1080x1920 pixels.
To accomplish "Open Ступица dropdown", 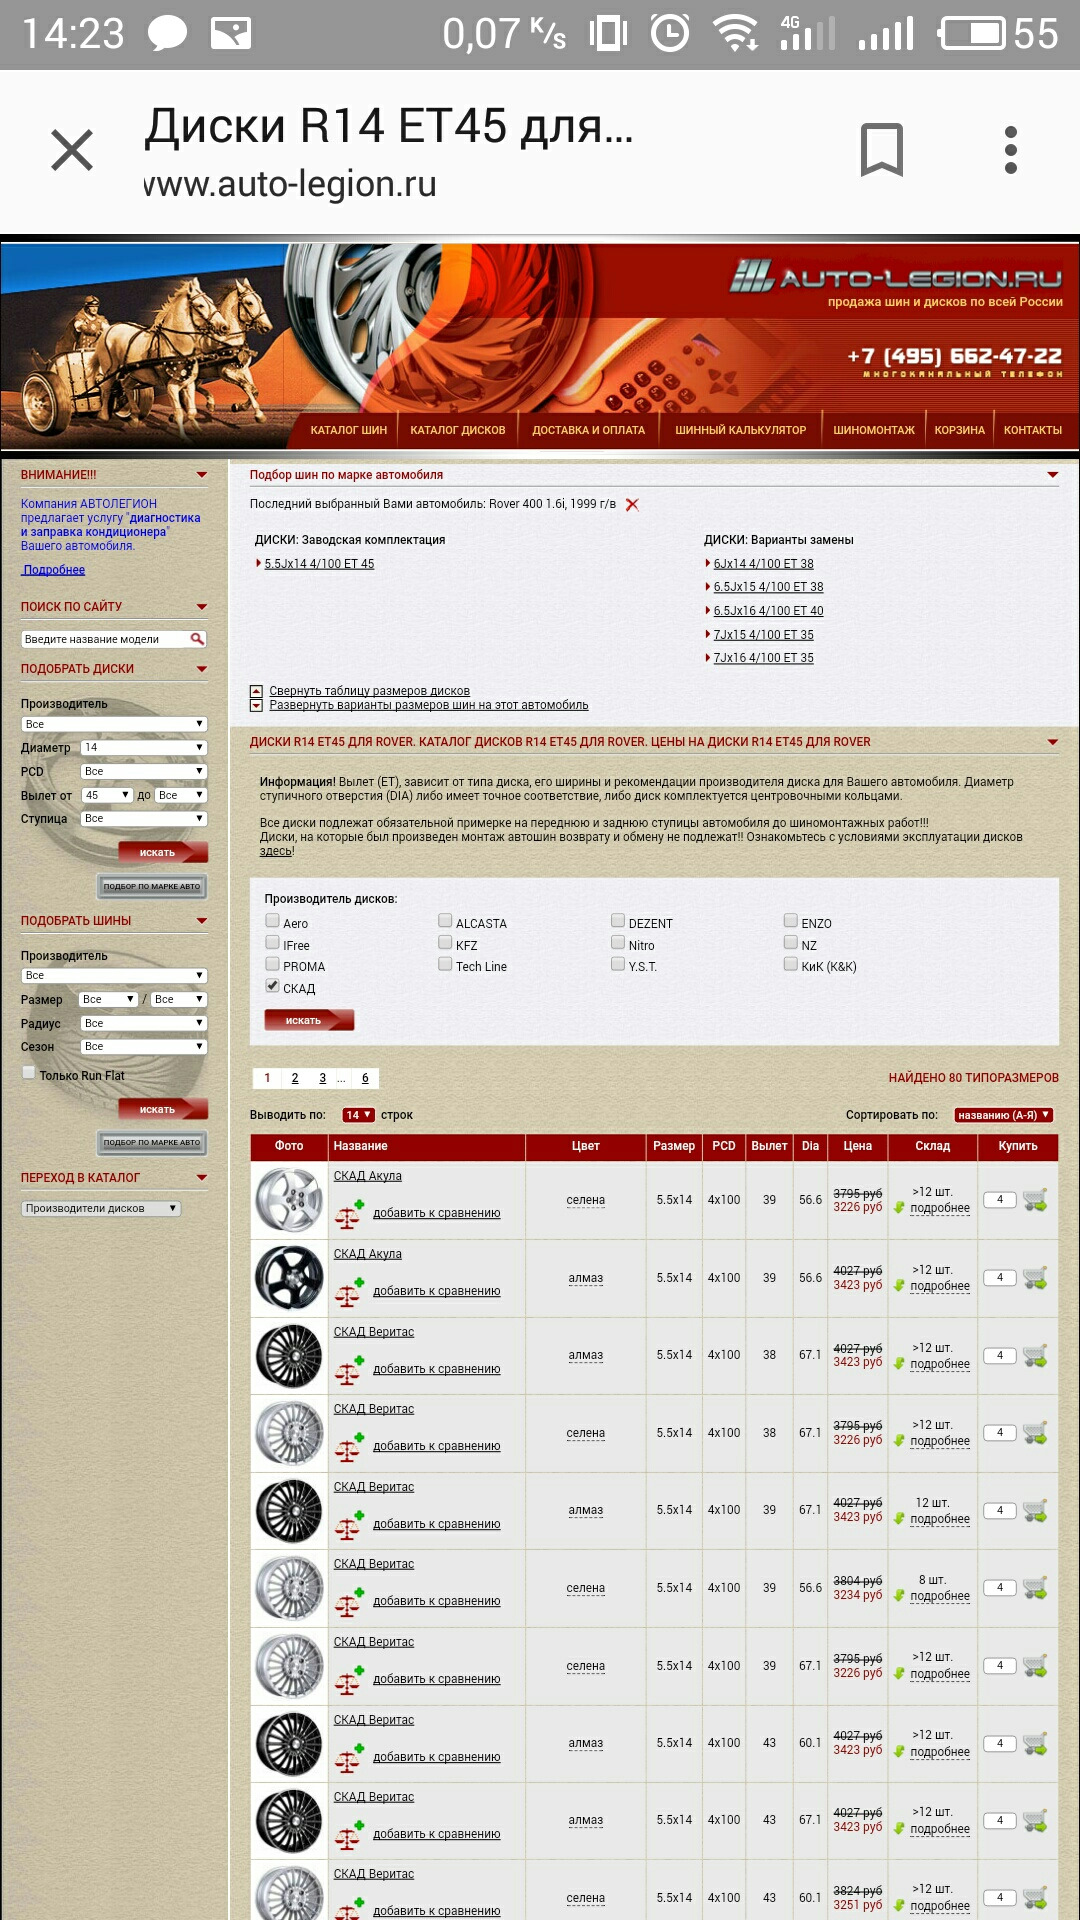I will [144, 819].
